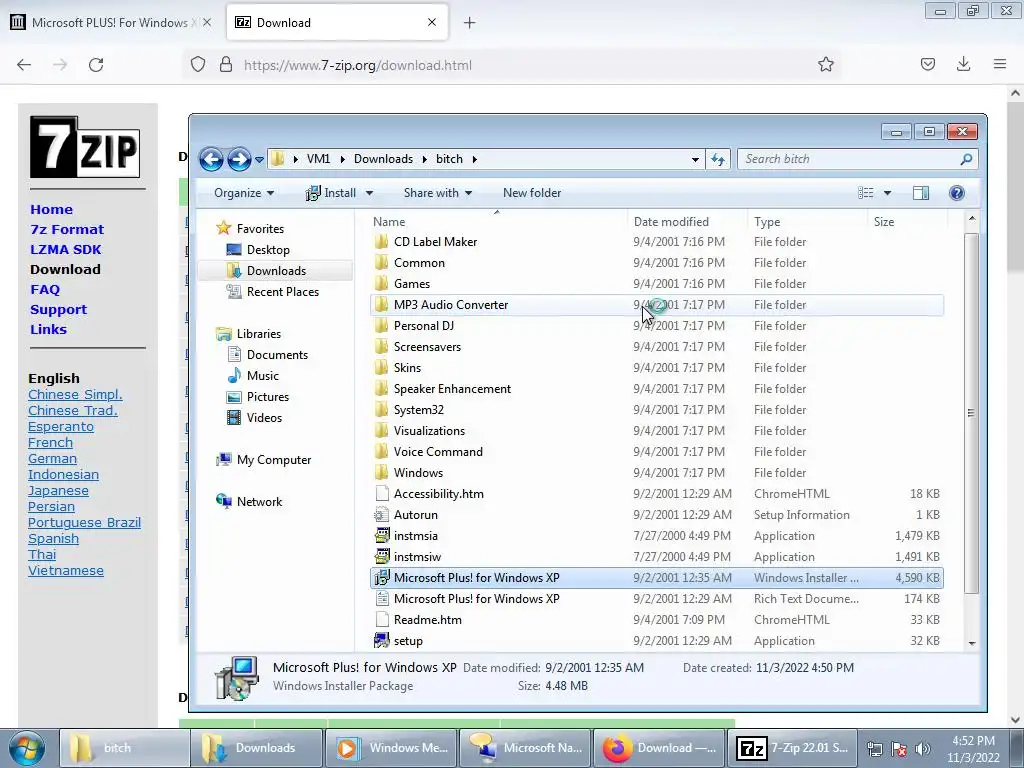Image resolution: width=1024 pixels, height=768 pixels.
Task: Select Microsoft Plus! Rich Text Document file
Action: coord(656,599)
